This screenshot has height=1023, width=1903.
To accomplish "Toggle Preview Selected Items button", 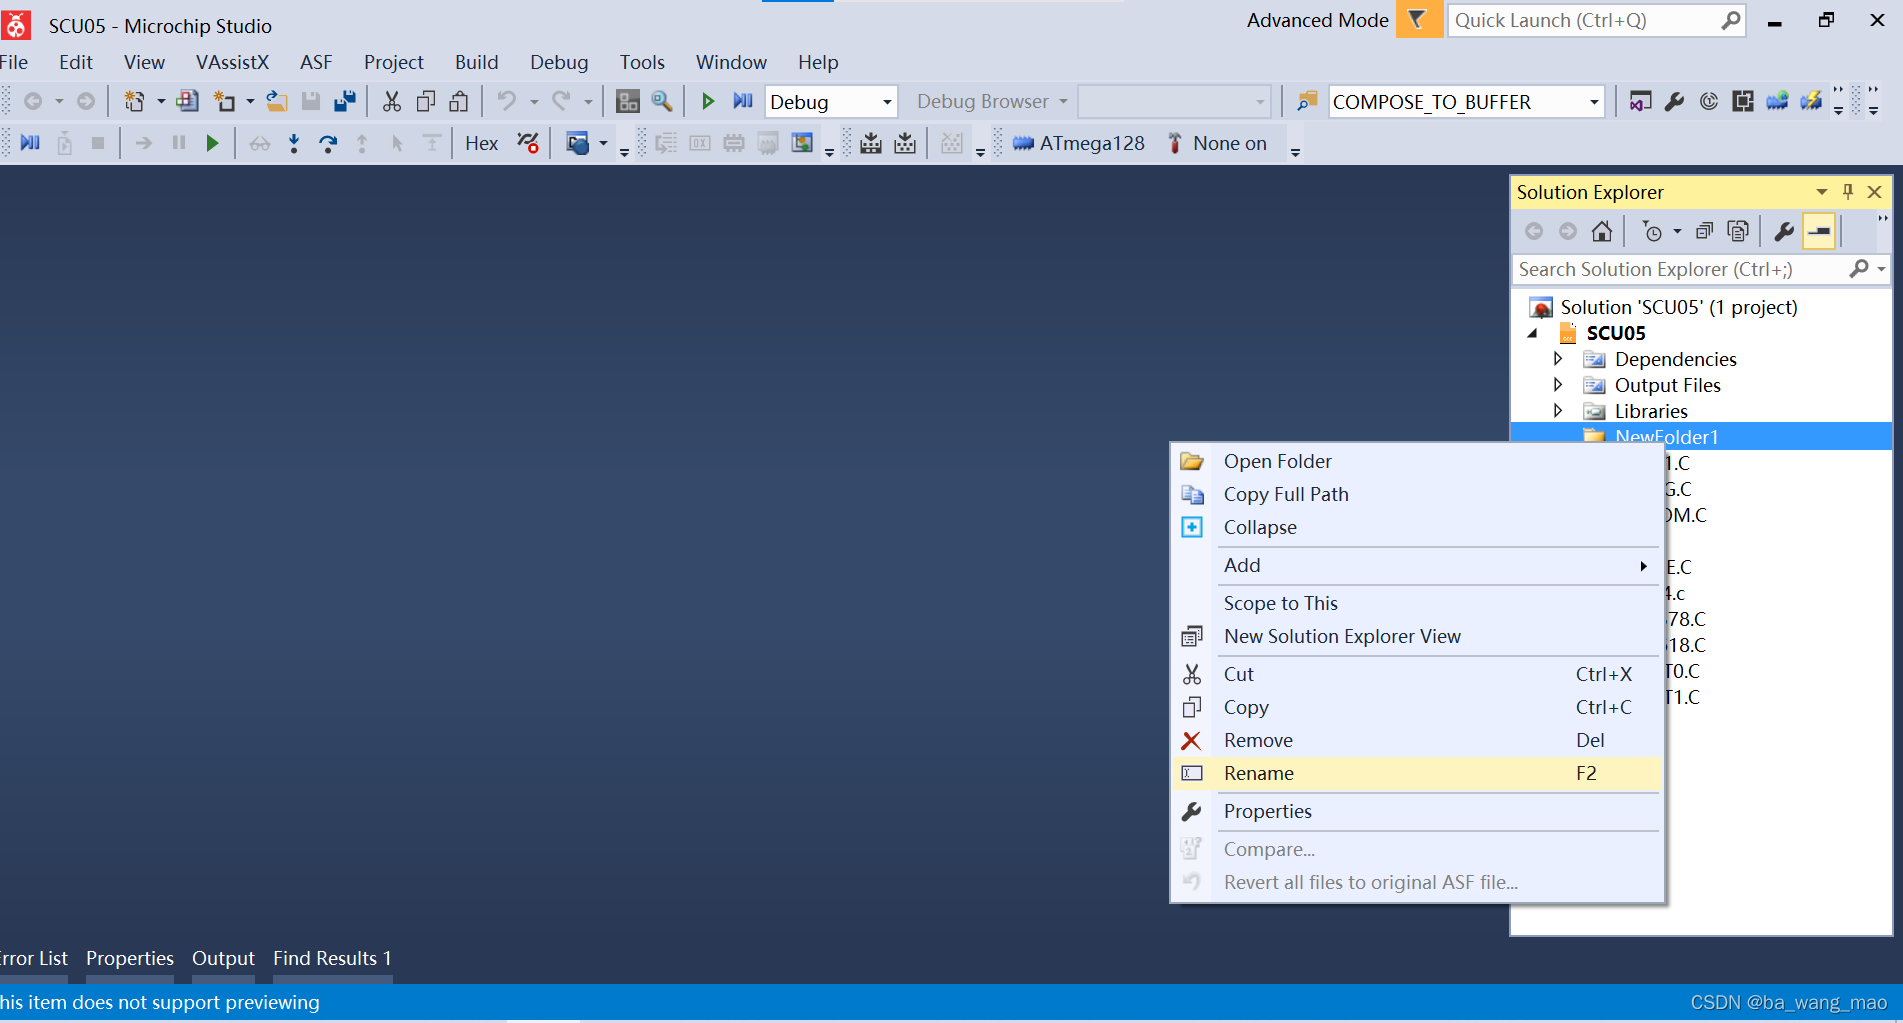I will tap(1819, 232).
